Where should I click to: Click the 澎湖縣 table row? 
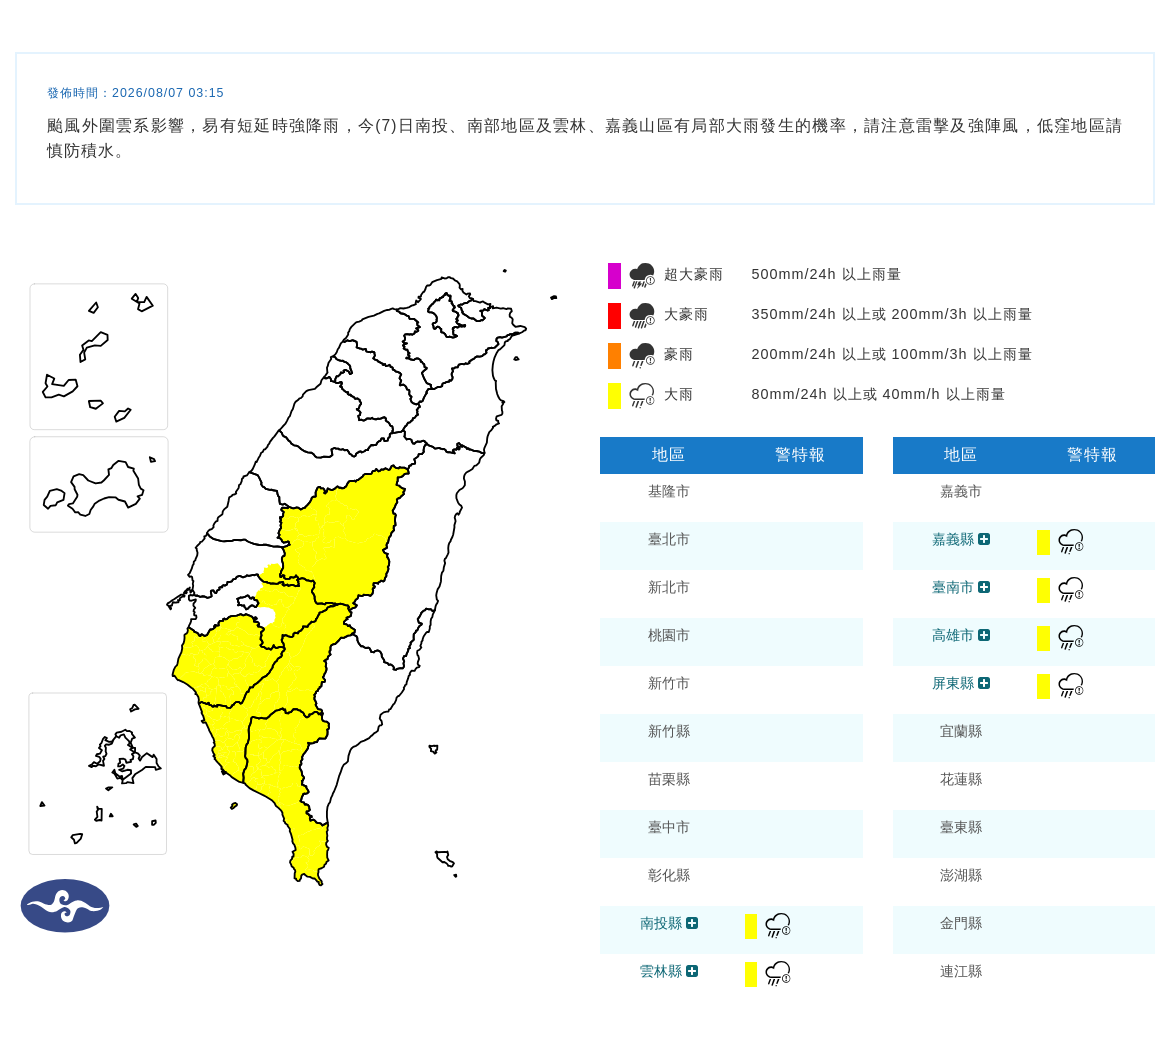point(1024,883)
